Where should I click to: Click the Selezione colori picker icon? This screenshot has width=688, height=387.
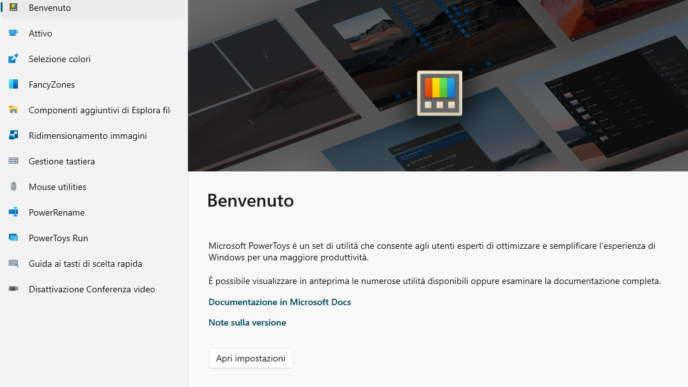click(14, 58)
